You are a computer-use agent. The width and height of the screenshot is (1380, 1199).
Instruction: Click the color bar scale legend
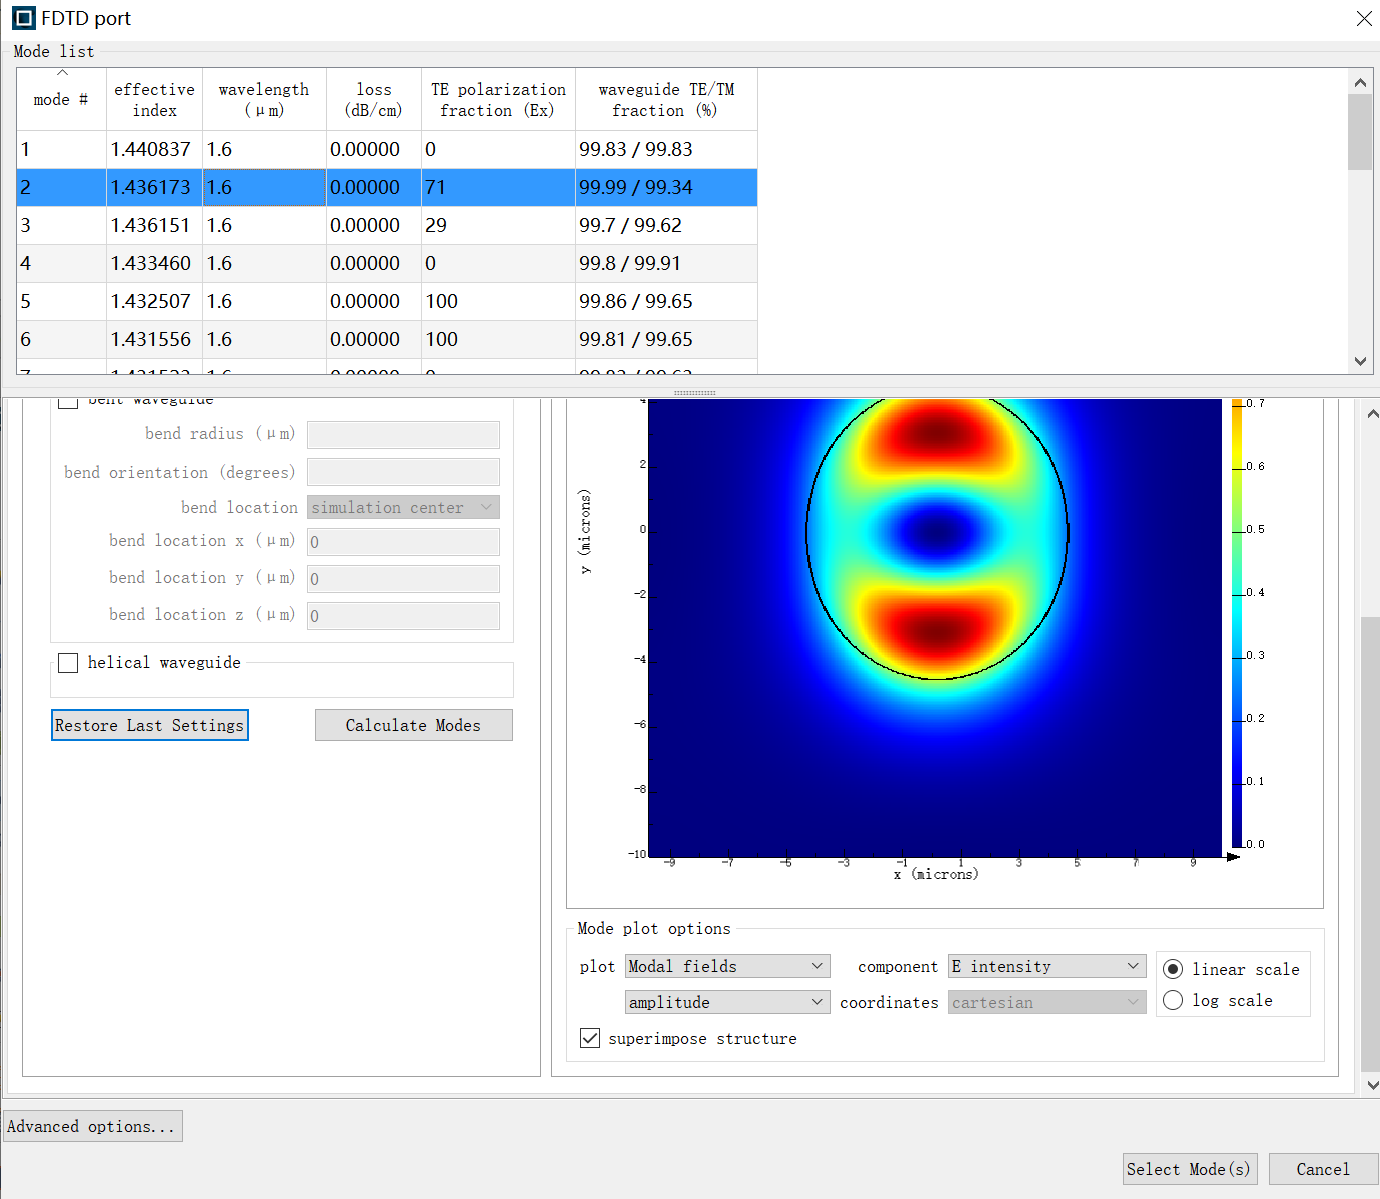1237,623
